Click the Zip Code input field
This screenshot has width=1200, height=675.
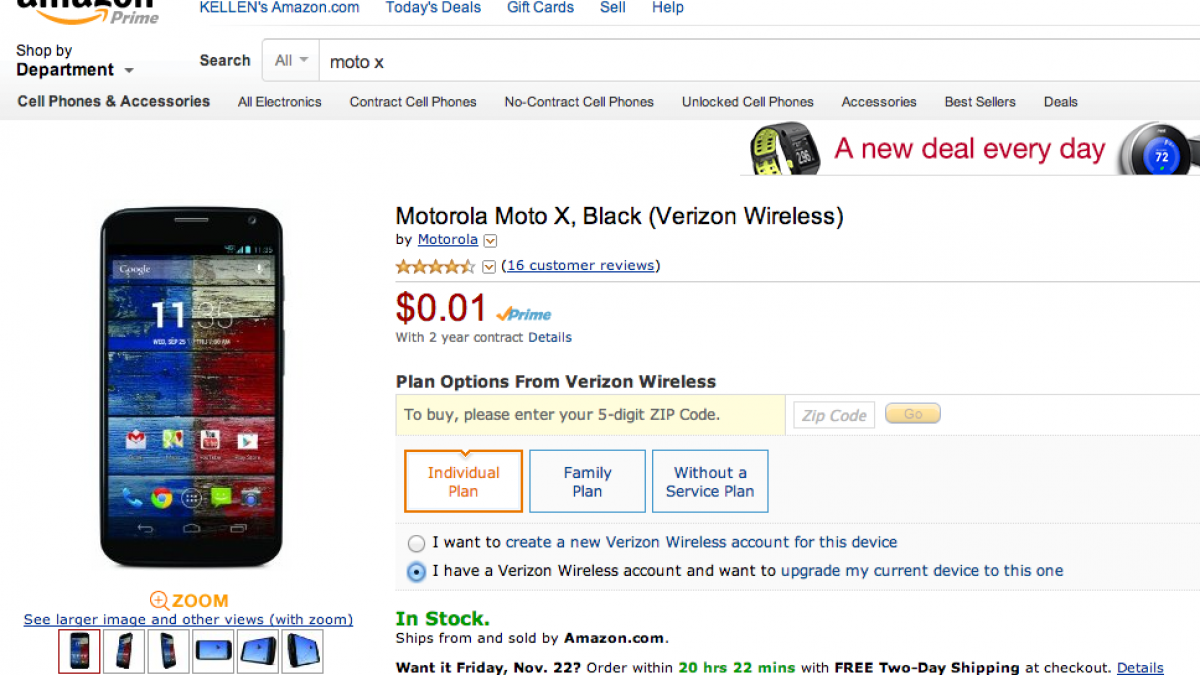tap(834, 415)
